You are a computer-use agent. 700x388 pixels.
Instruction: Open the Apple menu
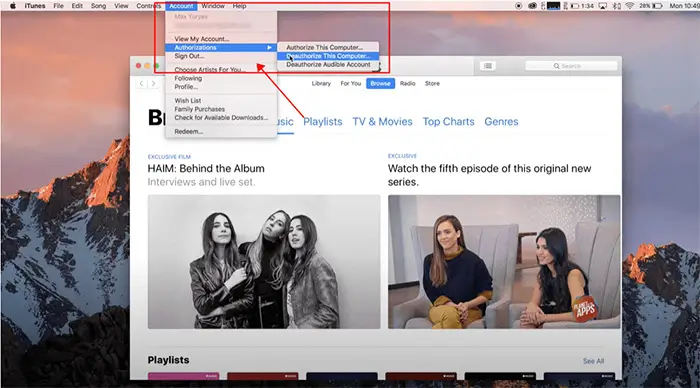tap(13, 6)
